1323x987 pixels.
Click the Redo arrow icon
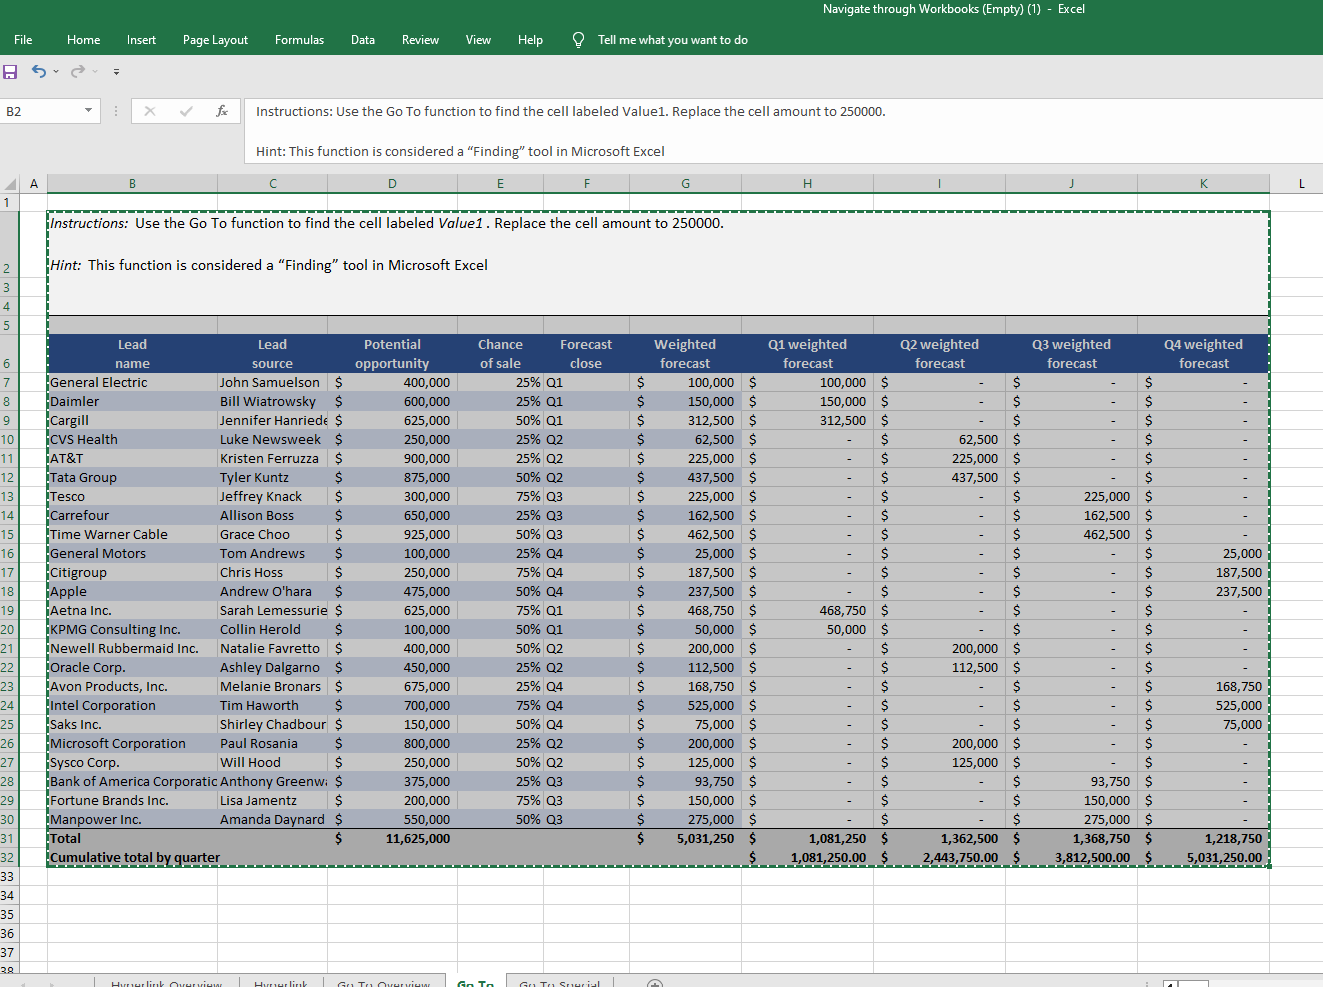point(77,71)
